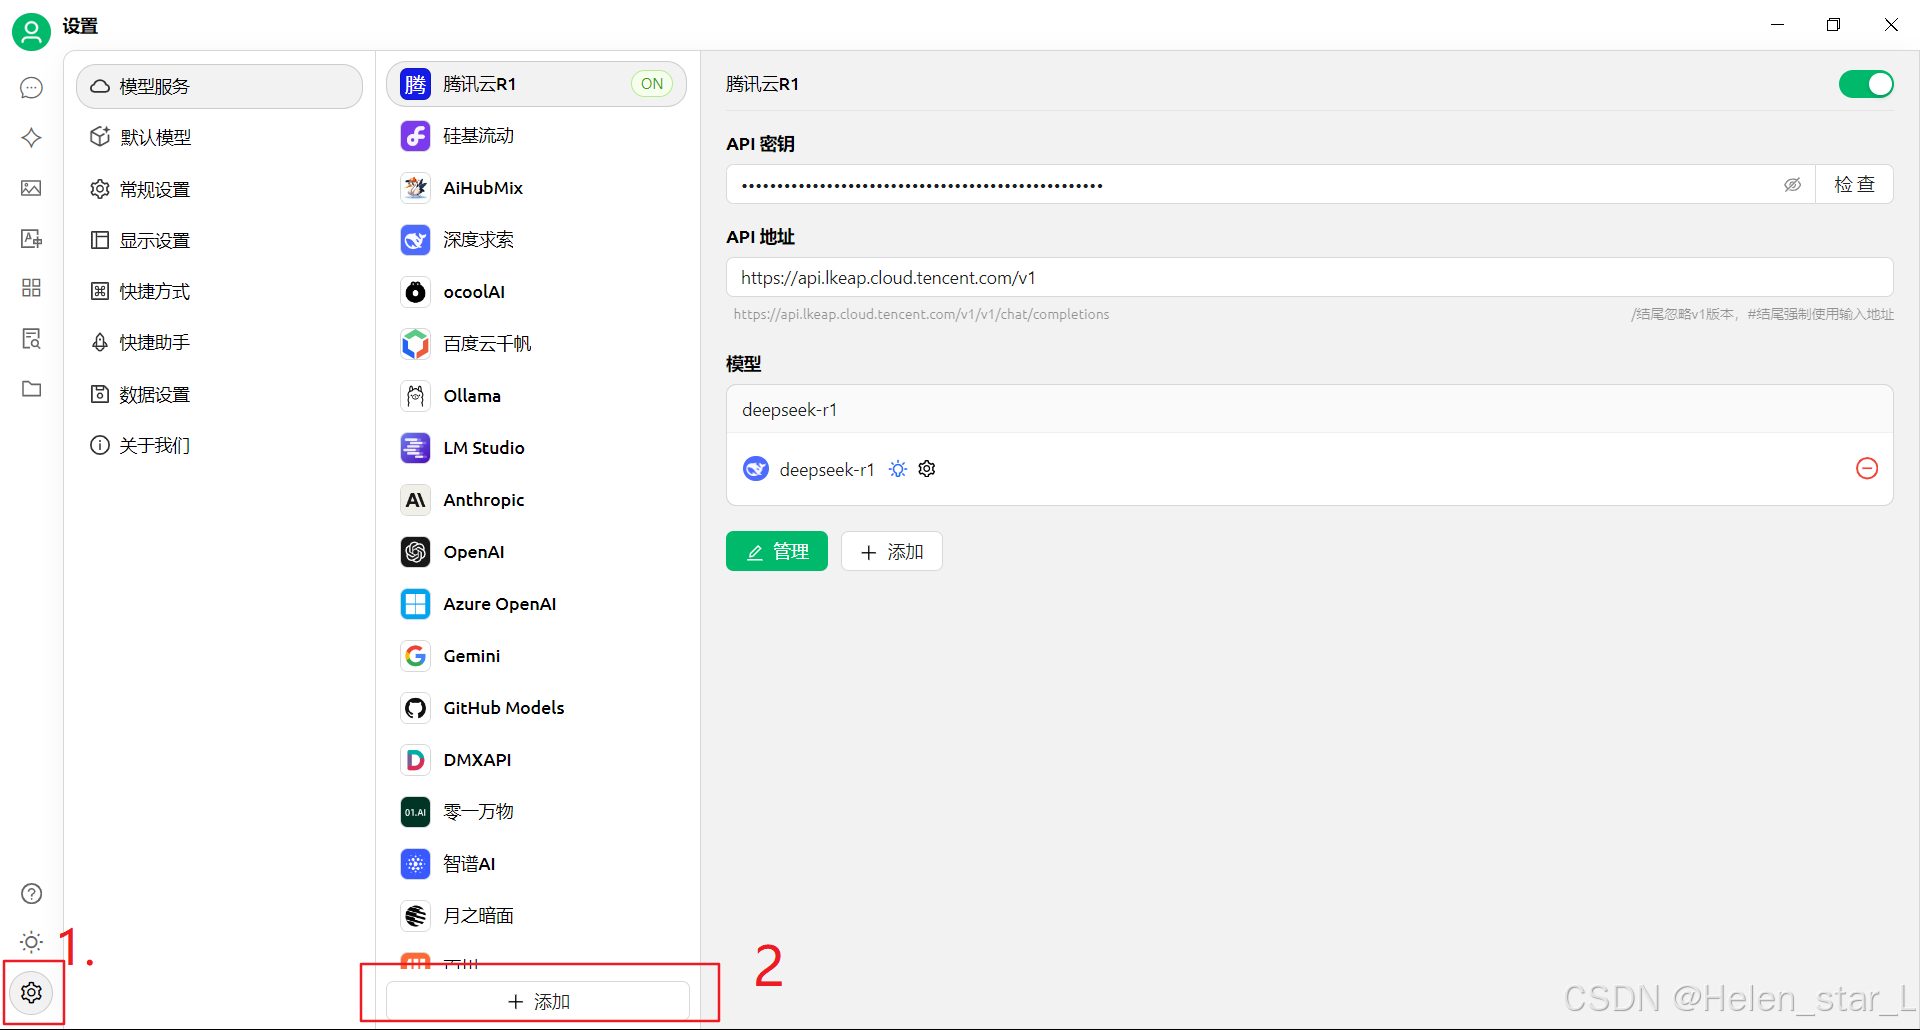Focus the API 地址 input field

pos(1309,277)
